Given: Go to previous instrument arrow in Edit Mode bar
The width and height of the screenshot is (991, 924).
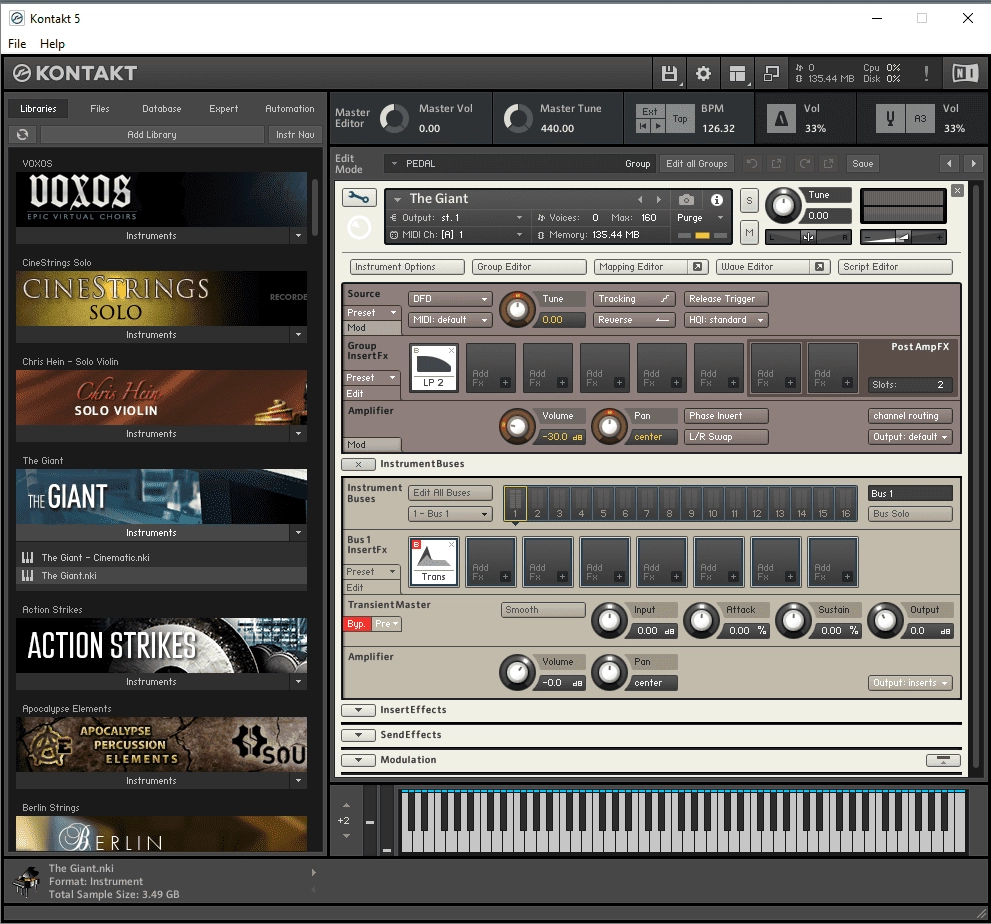Looking at the screenshot, I should [949, 164].
